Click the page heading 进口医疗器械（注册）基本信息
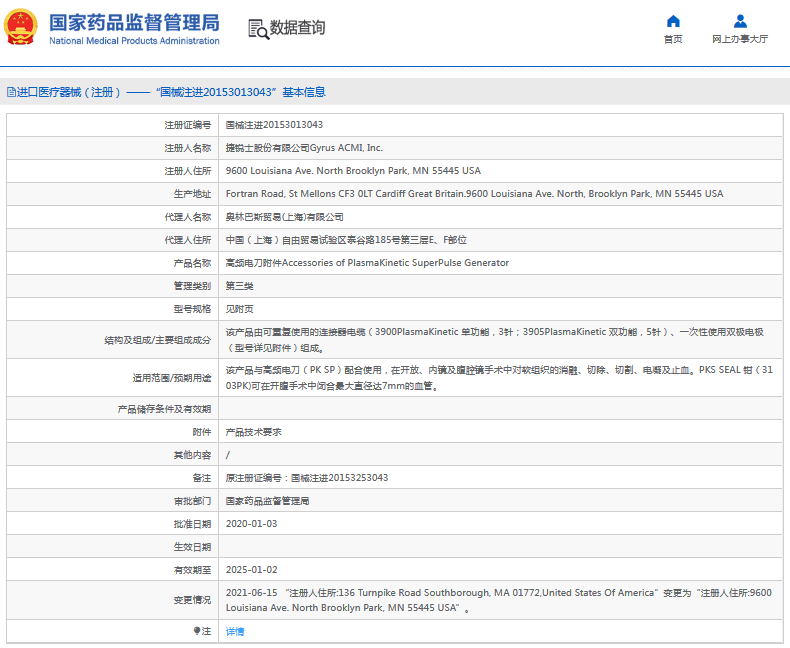 pos(171,92)
